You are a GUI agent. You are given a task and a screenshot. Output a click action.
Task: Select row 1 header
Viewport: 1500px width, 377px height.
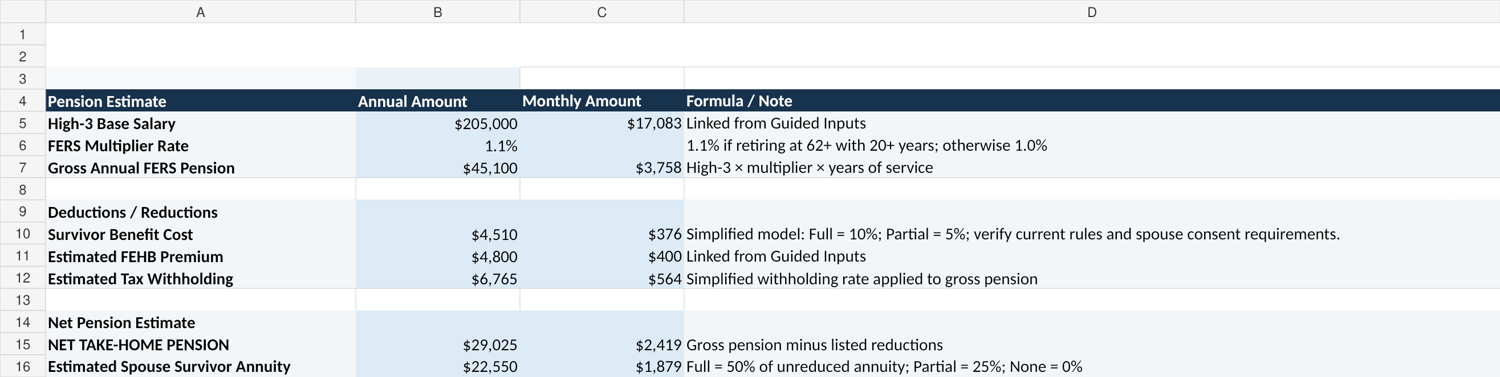pos(23,34)
